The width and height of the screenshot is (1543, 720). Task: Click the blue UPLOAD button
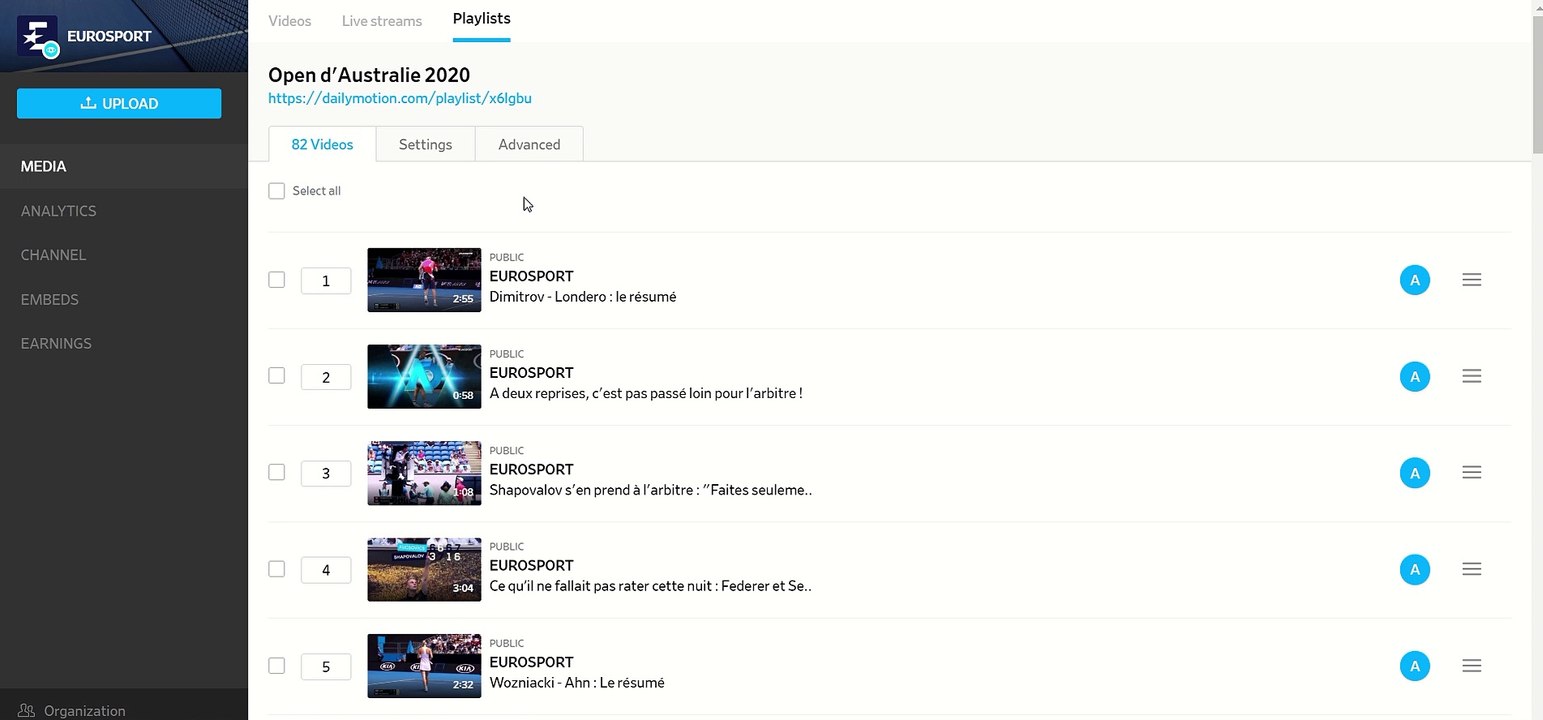coord(119,103)
